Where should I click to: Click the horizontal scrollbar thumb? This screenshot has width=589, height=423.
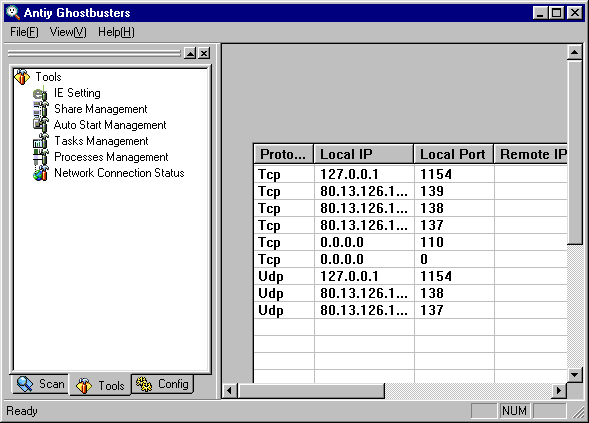point(311,391)
